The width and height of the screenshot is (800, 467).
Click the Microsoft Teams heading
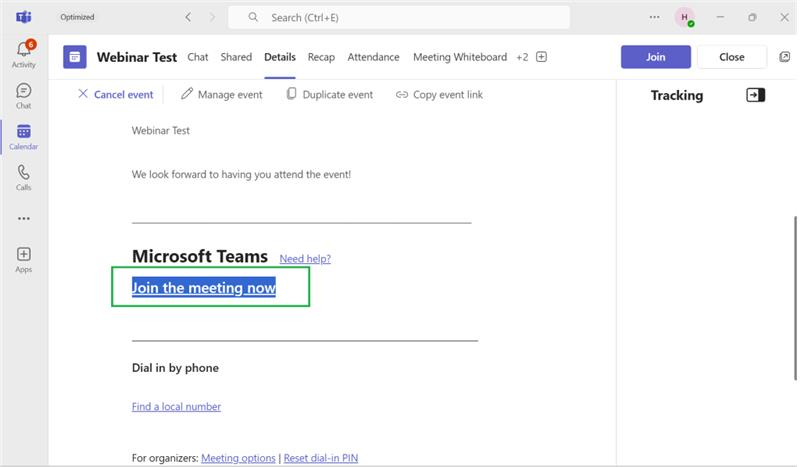coord(199,256)
